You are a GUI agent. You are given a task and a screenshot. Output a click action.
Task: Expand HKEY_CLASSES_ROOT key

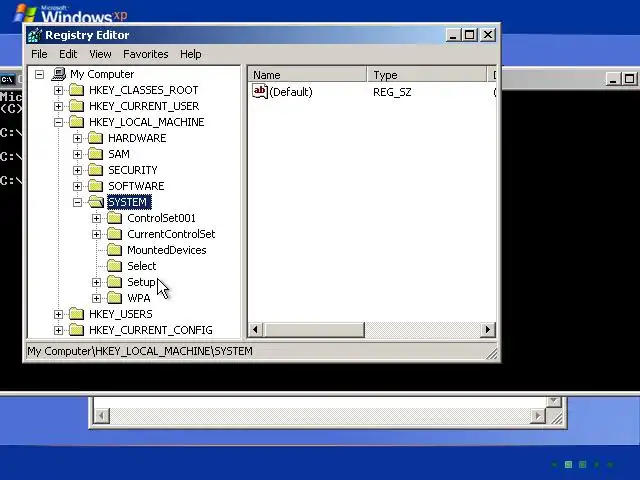tap(58, 90)
